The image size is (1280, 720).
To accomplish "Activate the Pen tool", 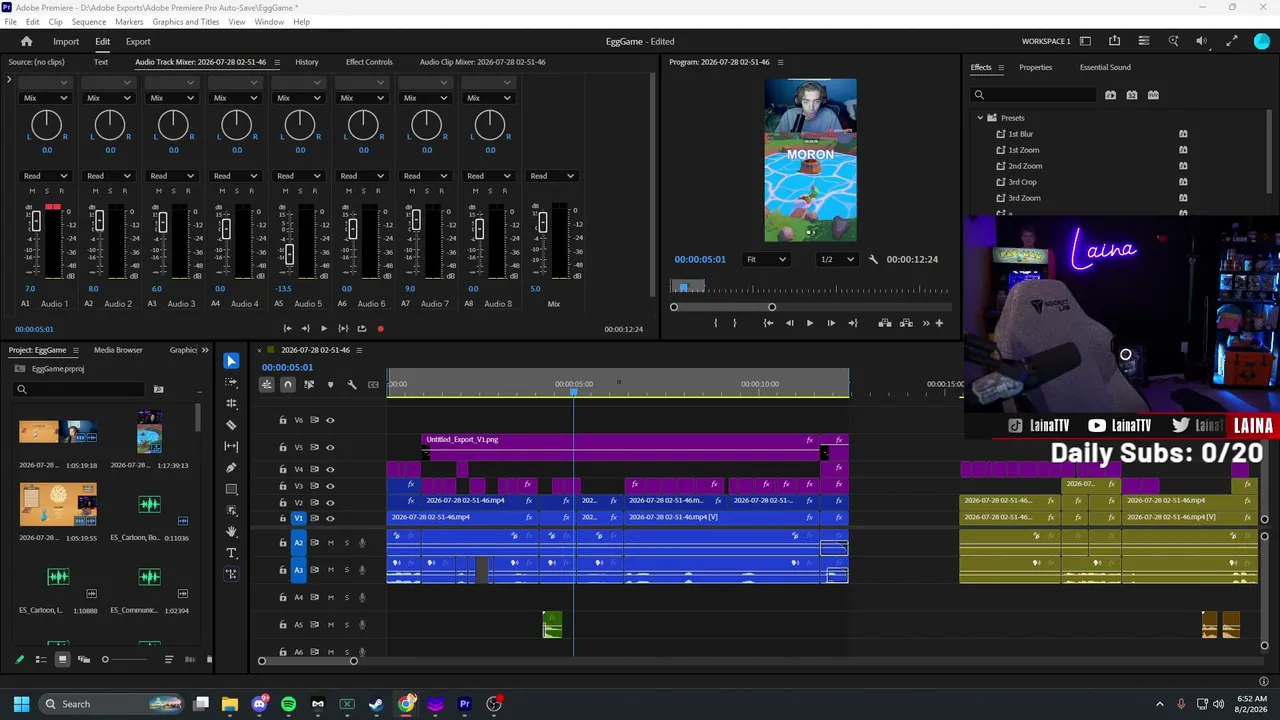I will click(x=231, y=468).
